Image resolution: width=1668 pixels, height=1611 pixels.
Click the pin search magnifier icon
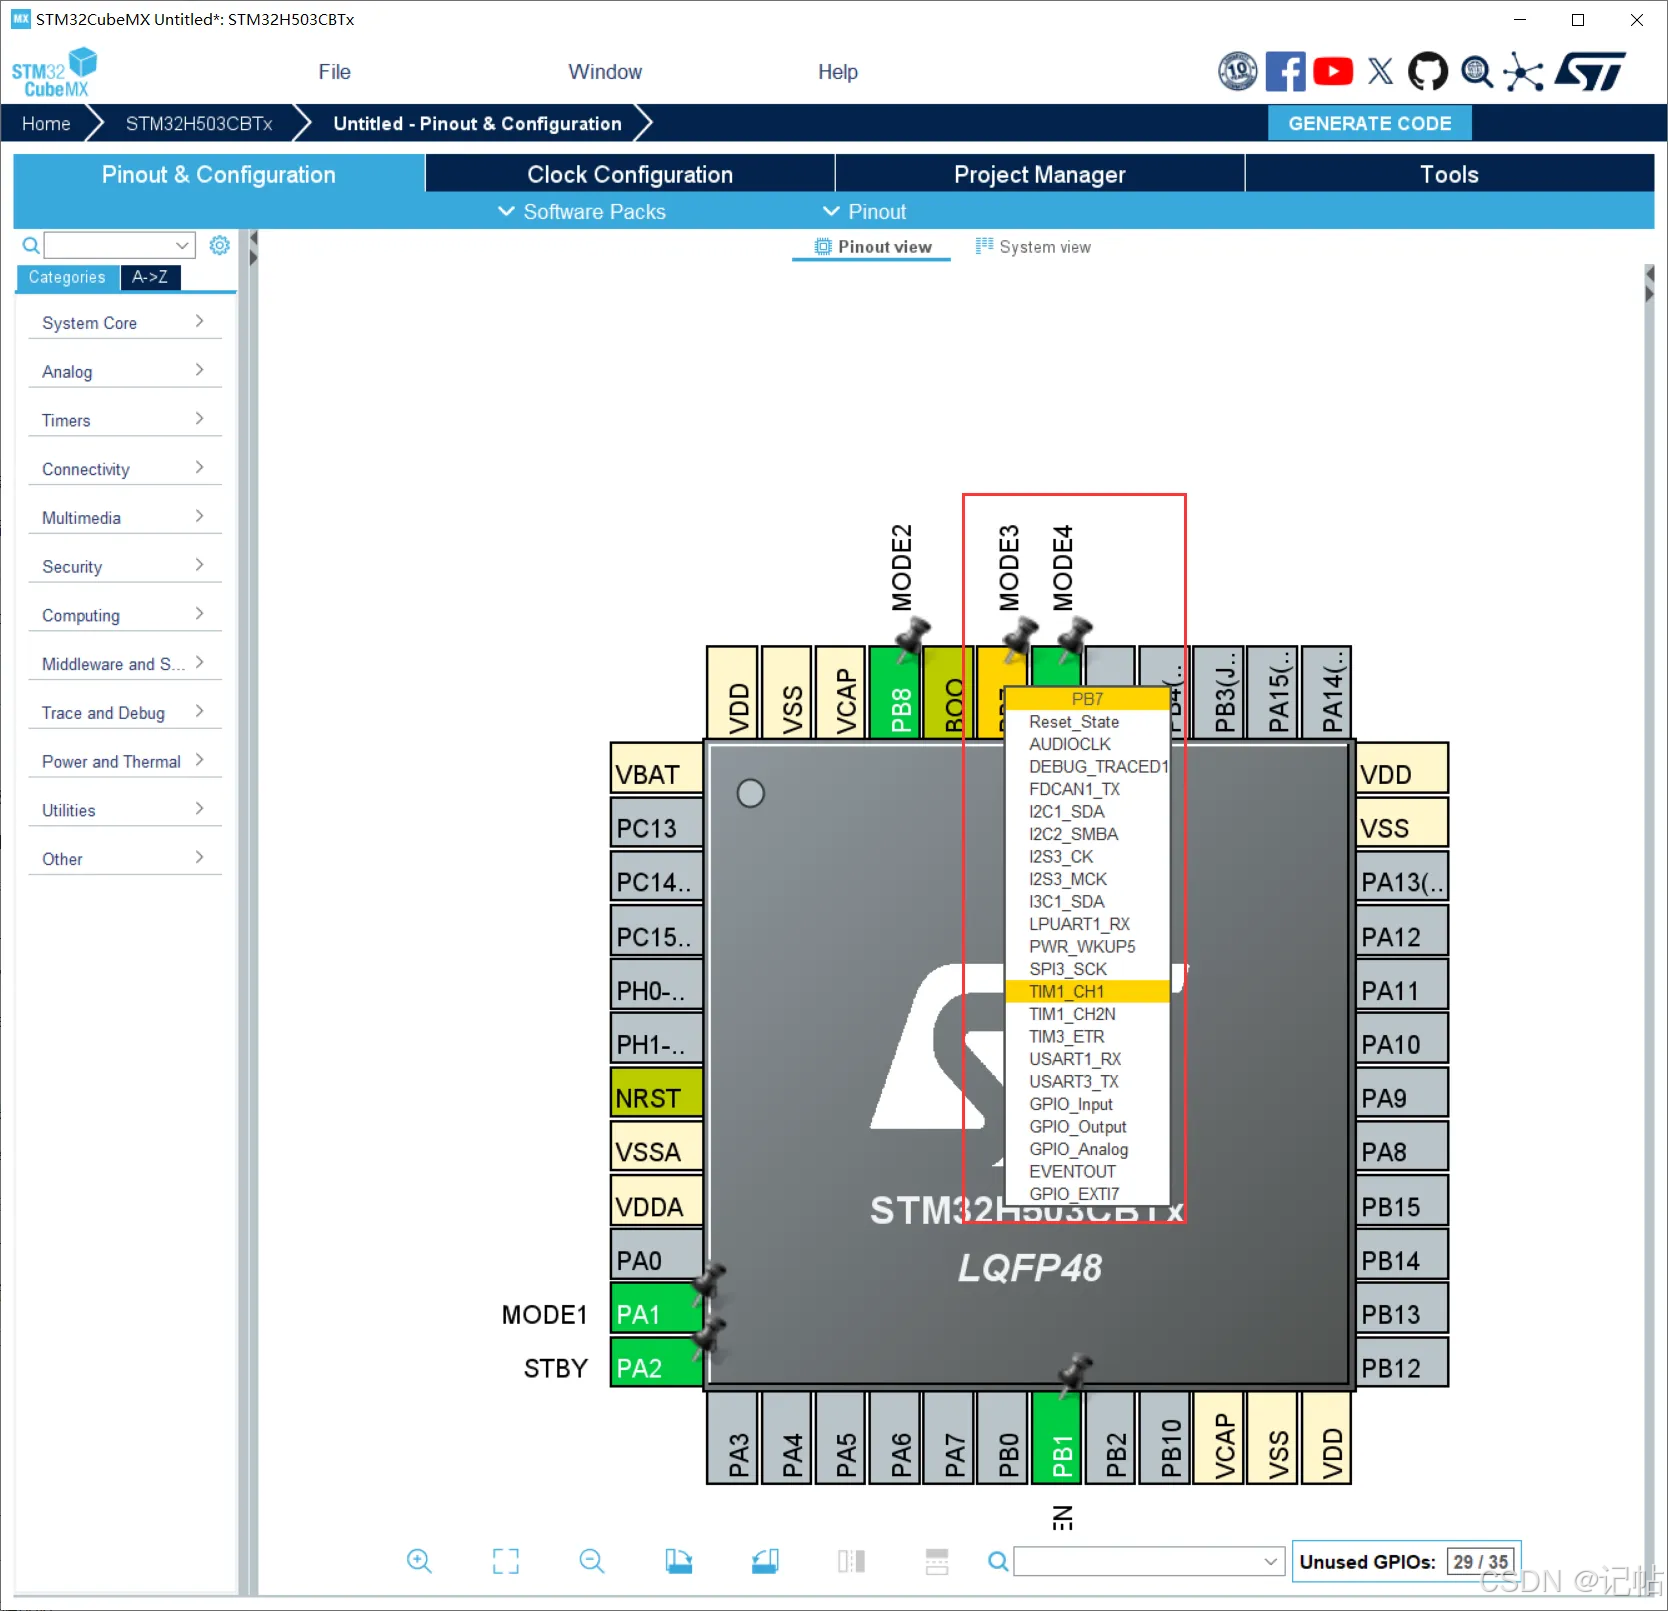point(998,1561)
